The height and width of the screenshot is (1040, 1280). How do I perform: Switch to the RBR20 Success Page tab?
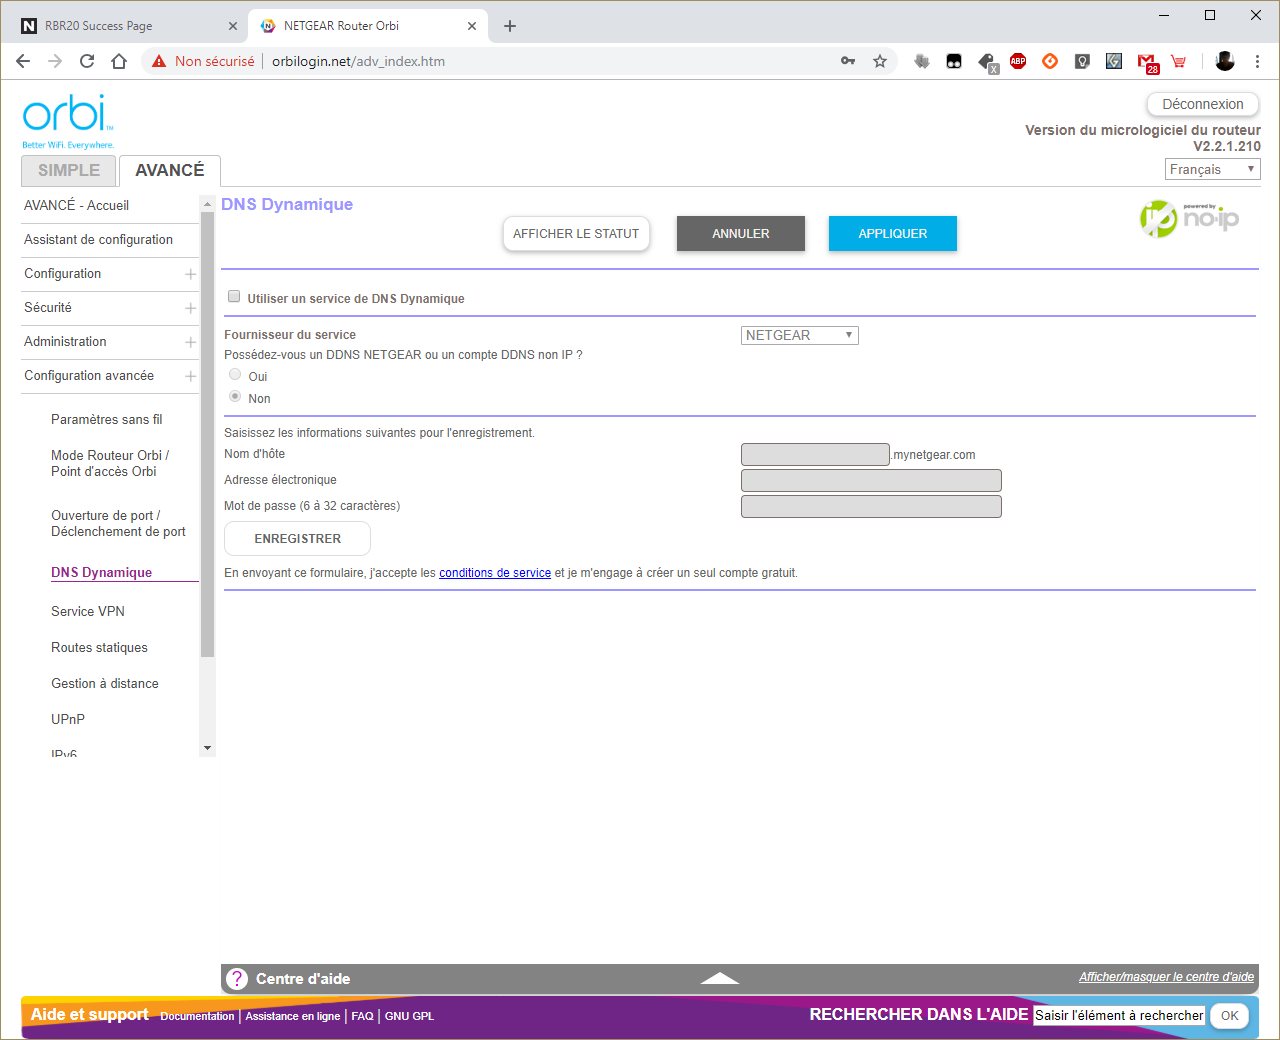[x=128, y=26]
